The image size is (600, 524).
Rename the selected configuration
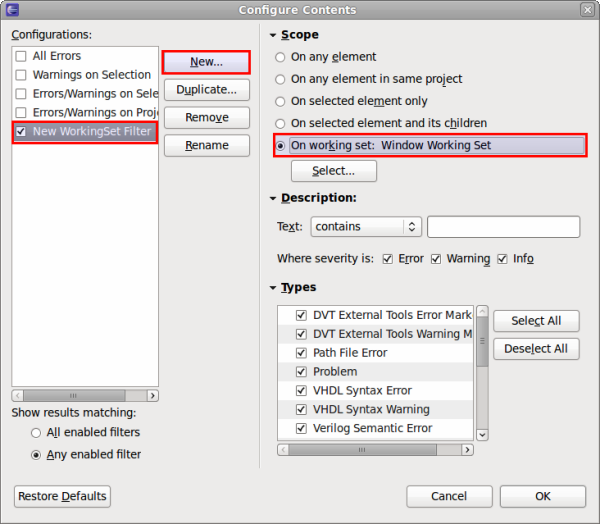[207, 145]
